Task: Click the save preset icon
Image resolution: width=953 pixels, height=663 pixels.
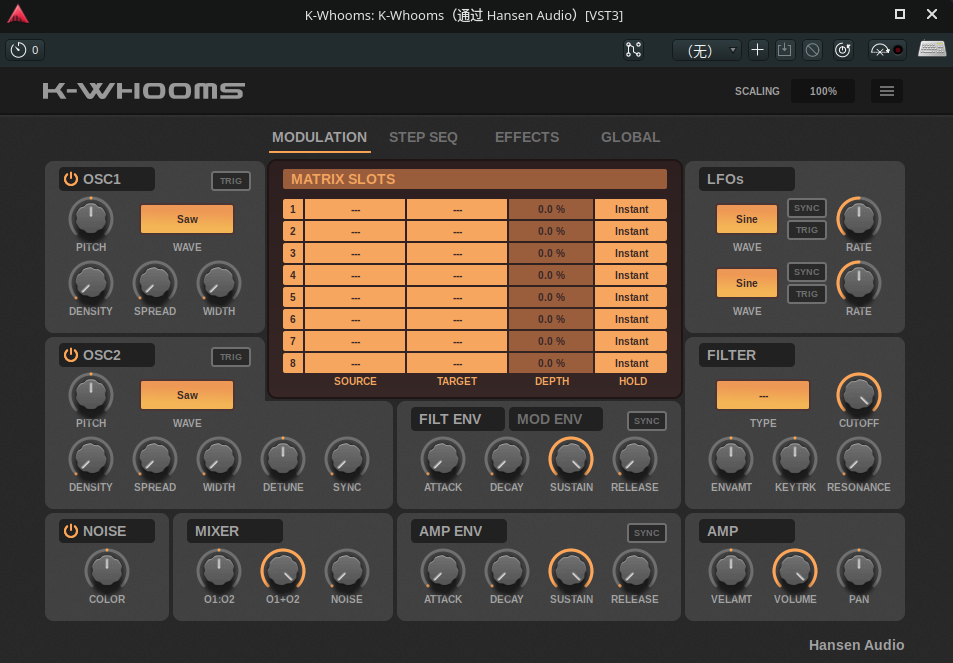Action: [x=785, y=50]
